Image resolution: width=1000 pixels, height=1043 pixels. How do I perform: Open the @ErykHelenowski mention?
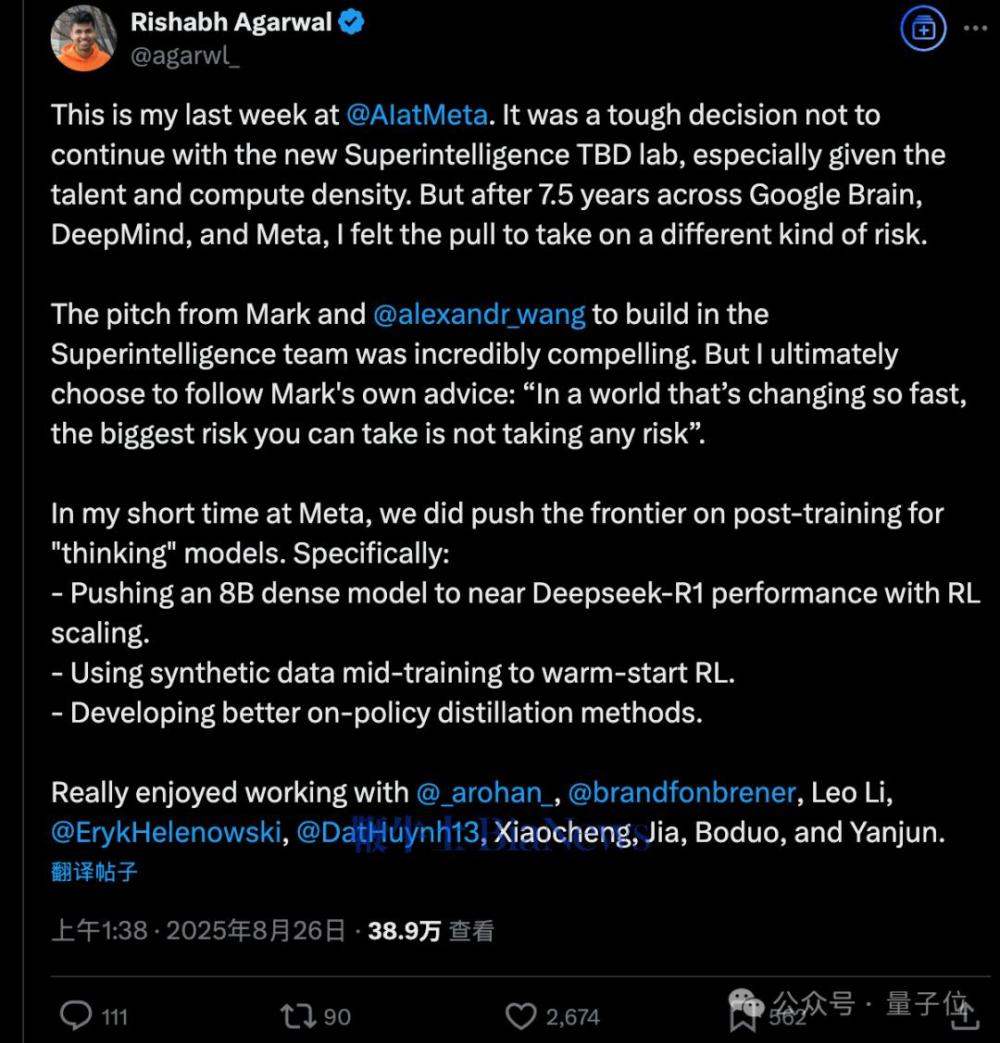pyautogui.click(x=166, y=832)
